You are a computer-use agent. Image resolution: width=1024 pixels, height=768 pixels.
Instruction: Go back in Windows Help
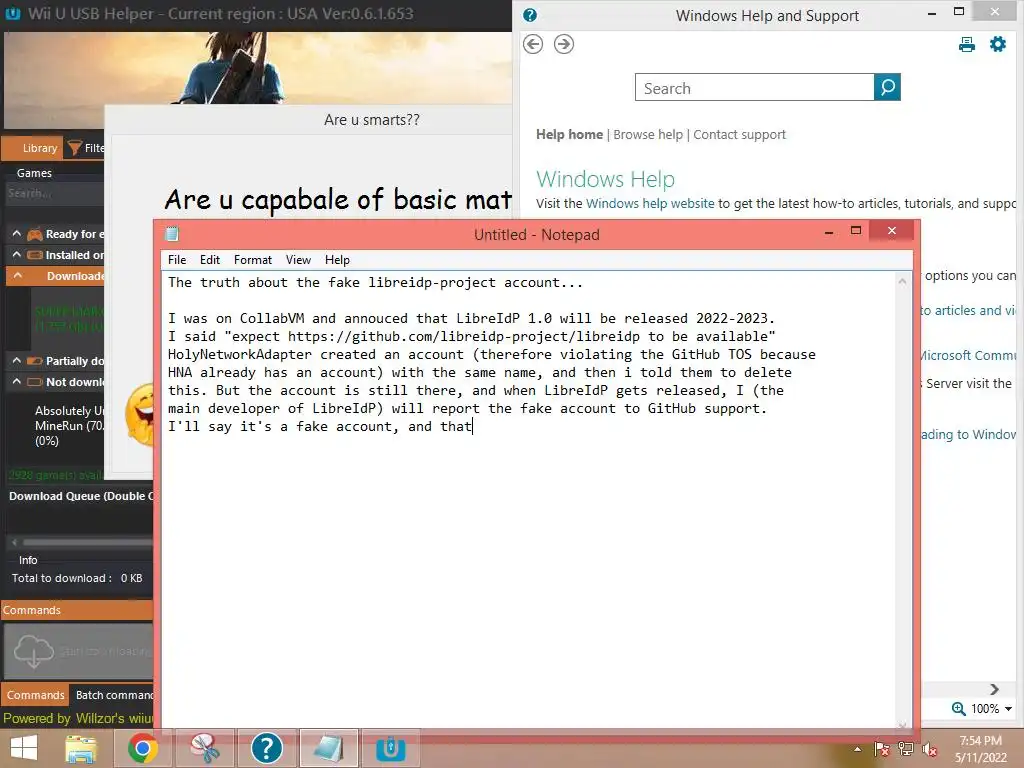click(533, 44)
